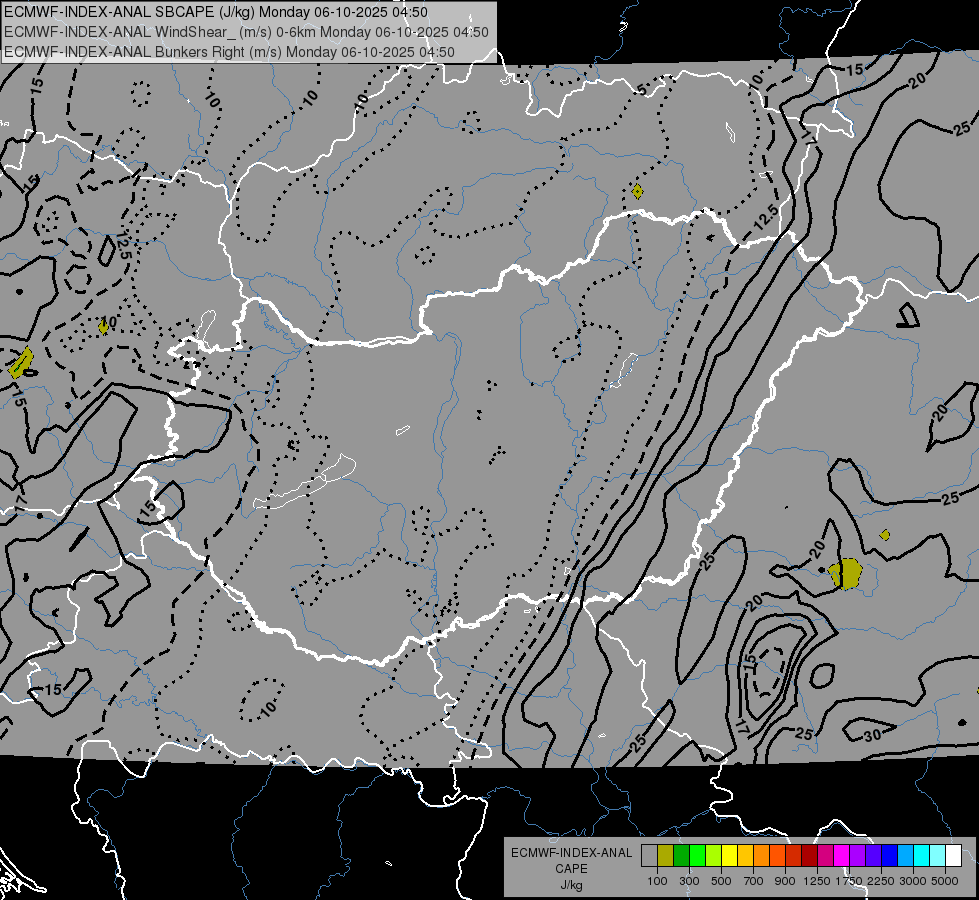979x900 pixels.
Task: Select the bright green CAPE legend swatch
Action: pyautogui.click(x=697, y=856)
